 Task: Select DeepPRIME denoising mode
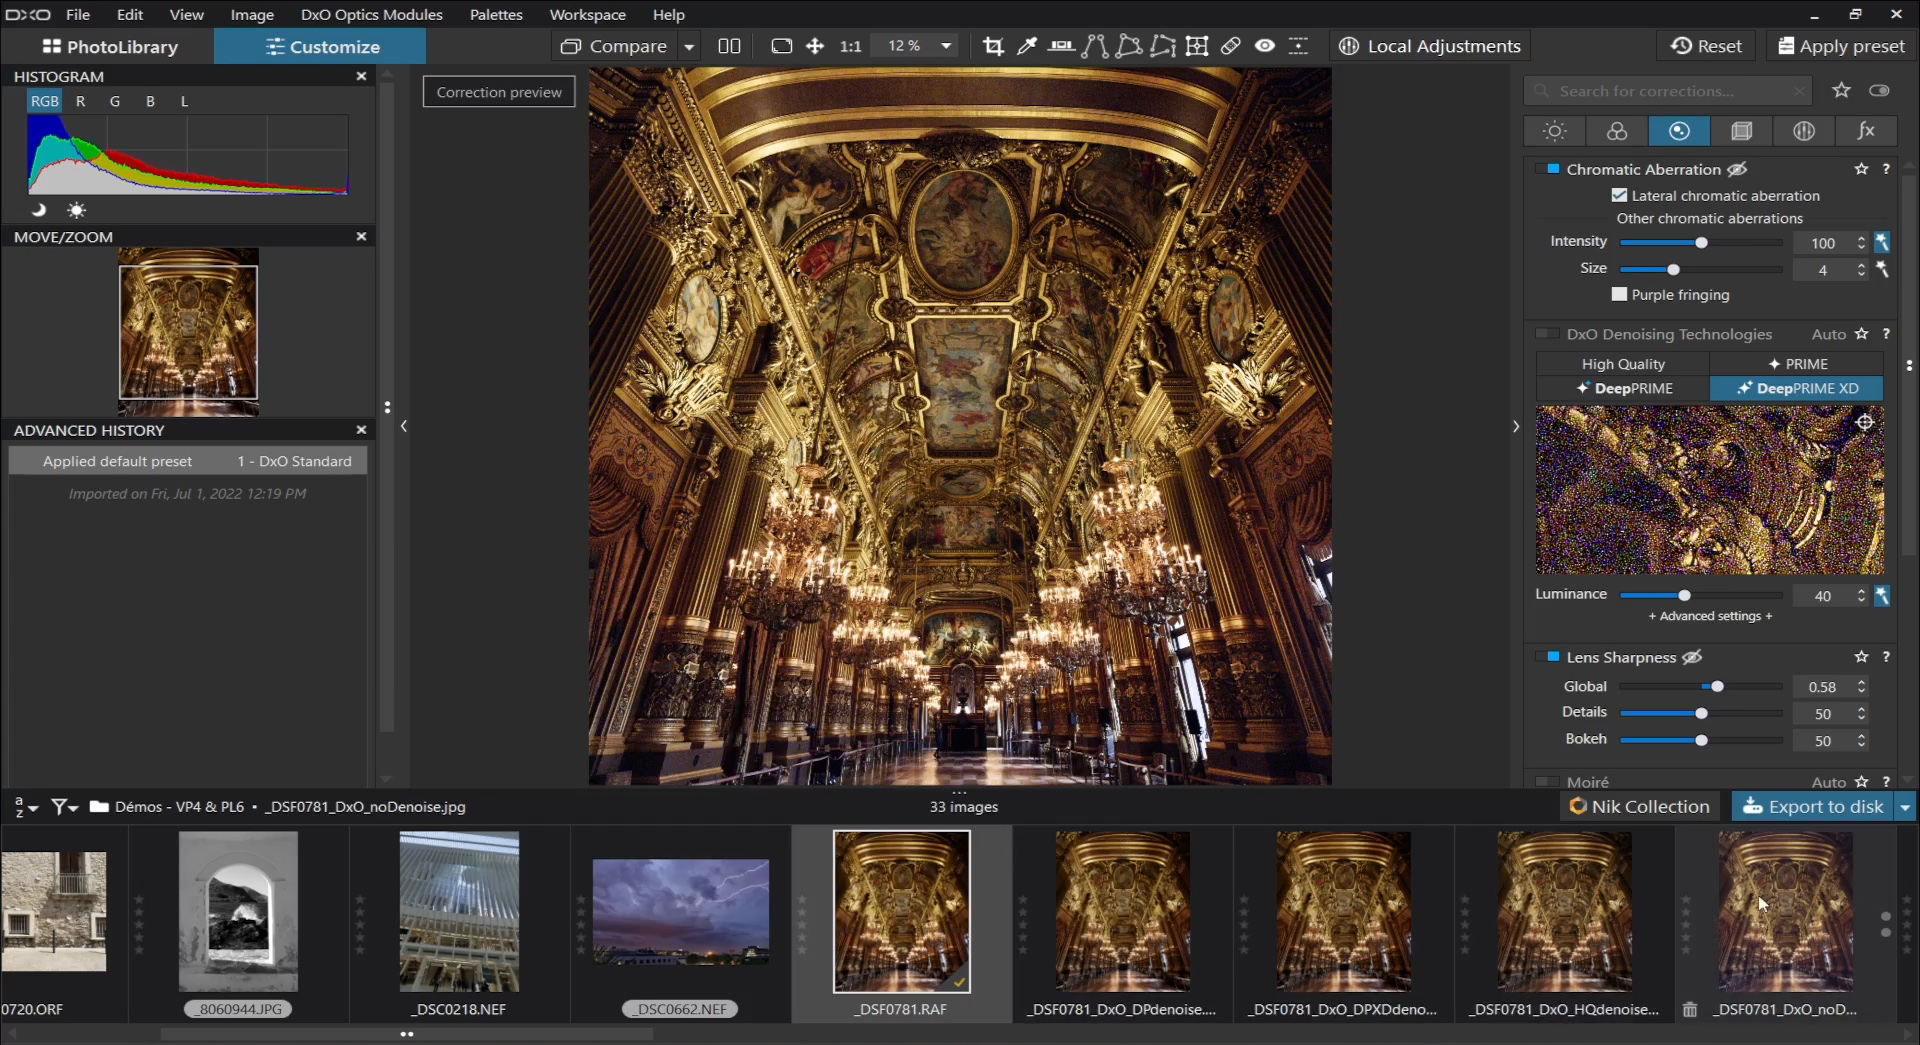[1622, 388]
